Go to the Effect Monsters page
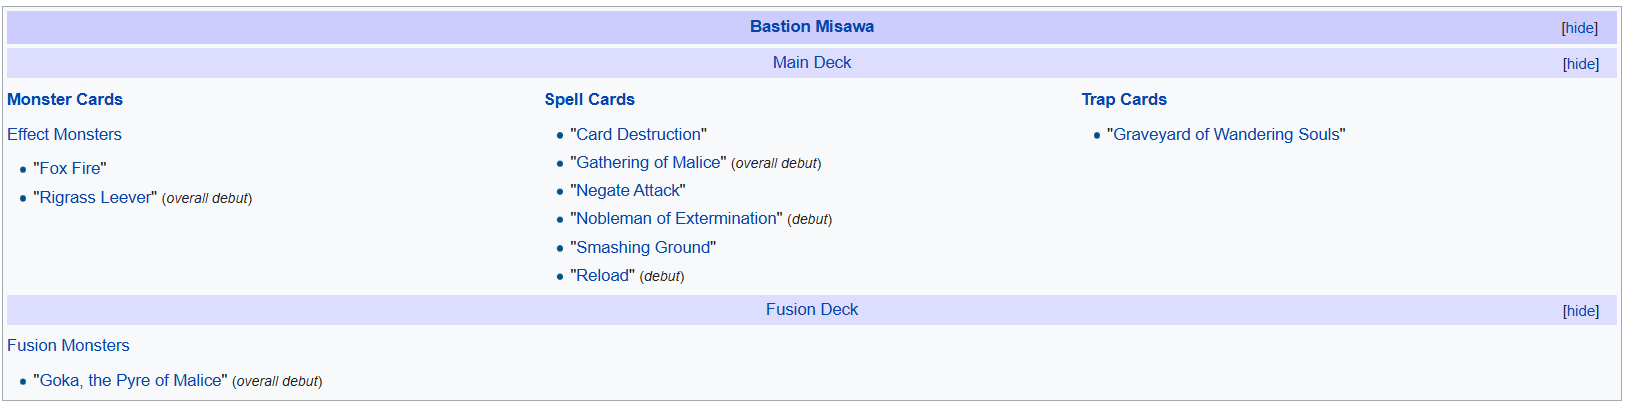The width and height of the screenshot is (1626, 407). [64, 135]
